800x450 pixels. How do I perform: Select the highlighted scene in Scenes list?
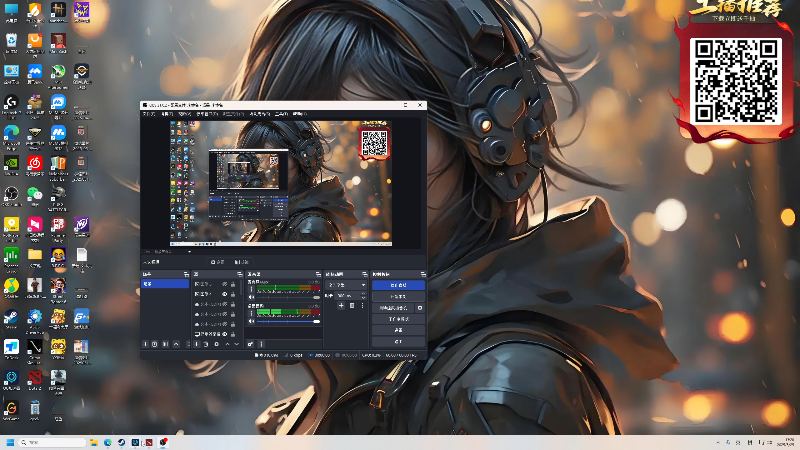[x=165, y=284]
